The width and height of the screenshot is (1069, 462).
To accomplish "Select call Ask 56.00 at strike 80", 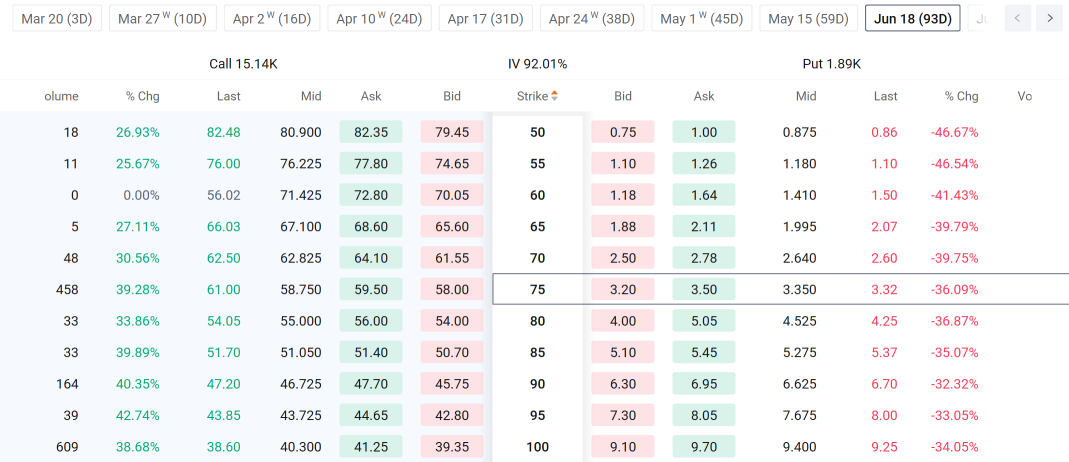I will [371, 321].
